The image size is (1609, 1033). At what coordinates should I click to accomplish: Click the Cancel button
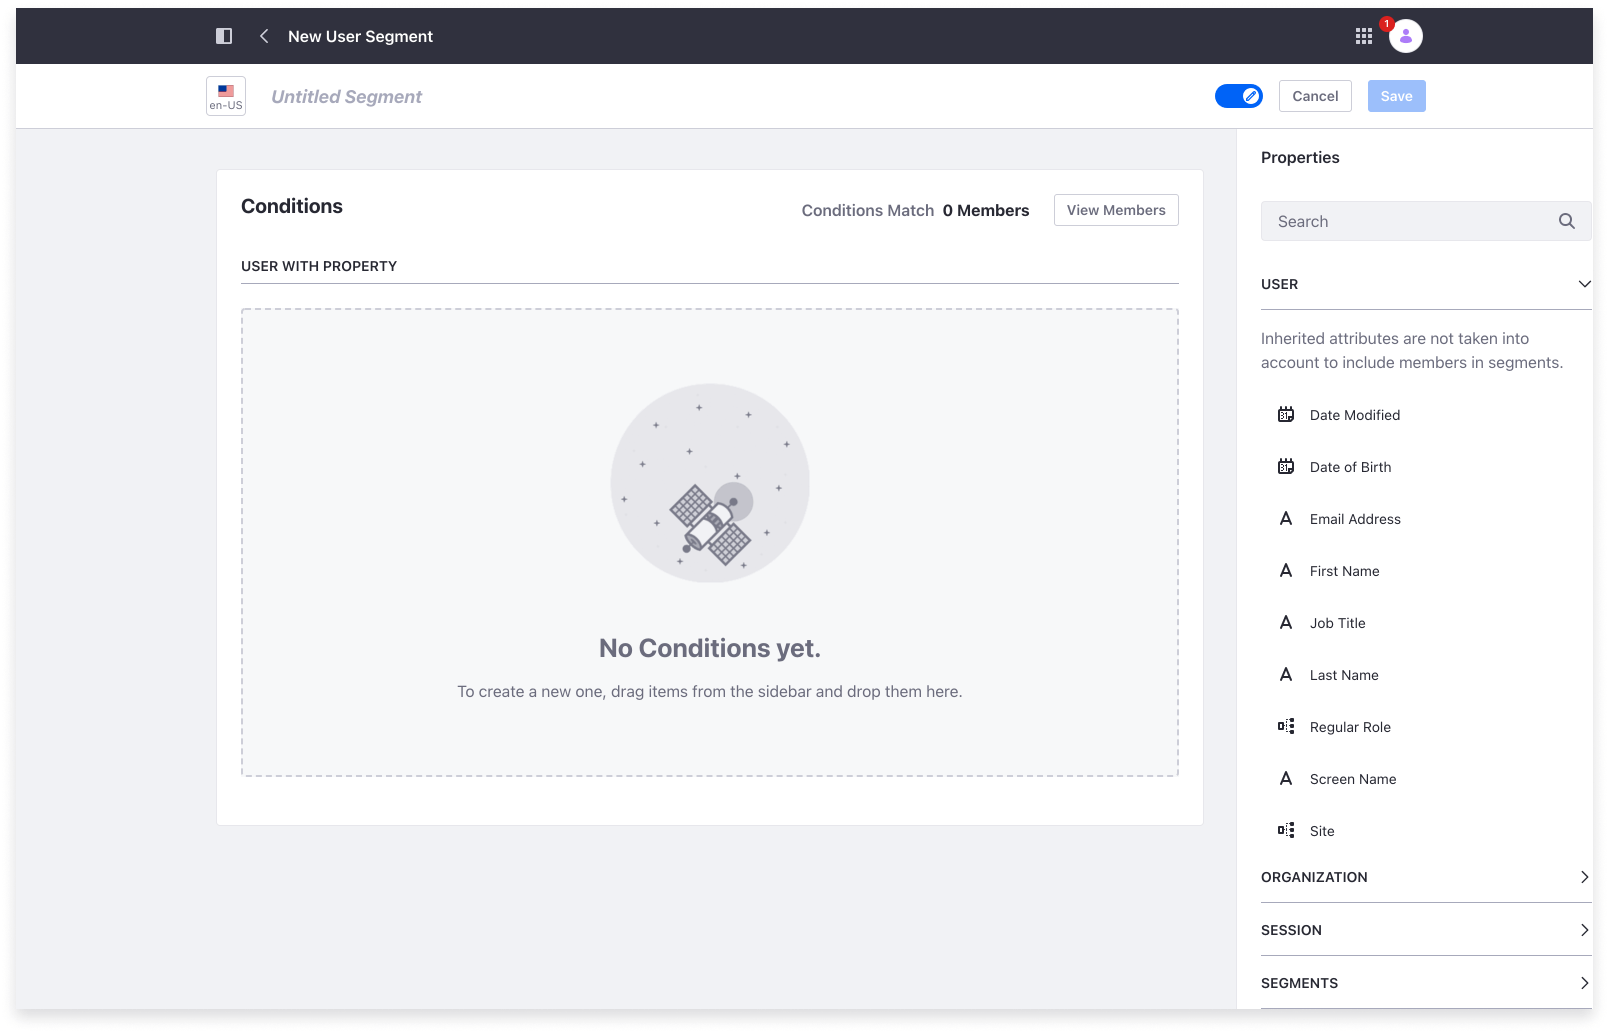(1315, 96)
